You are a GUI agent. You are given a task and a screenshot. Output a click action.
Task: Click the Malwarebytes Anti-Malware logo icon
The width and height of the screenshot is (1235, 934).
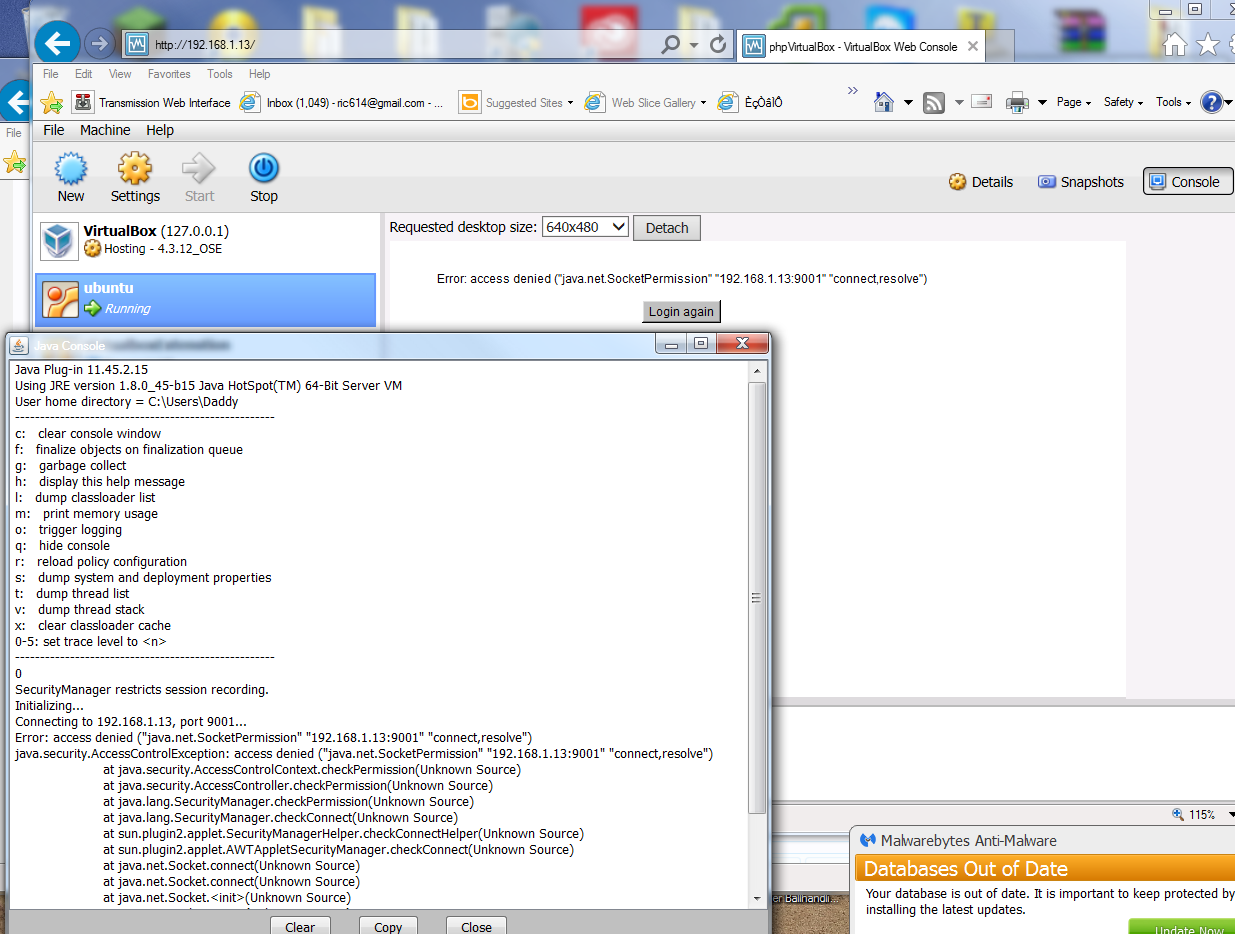point(866,840)
